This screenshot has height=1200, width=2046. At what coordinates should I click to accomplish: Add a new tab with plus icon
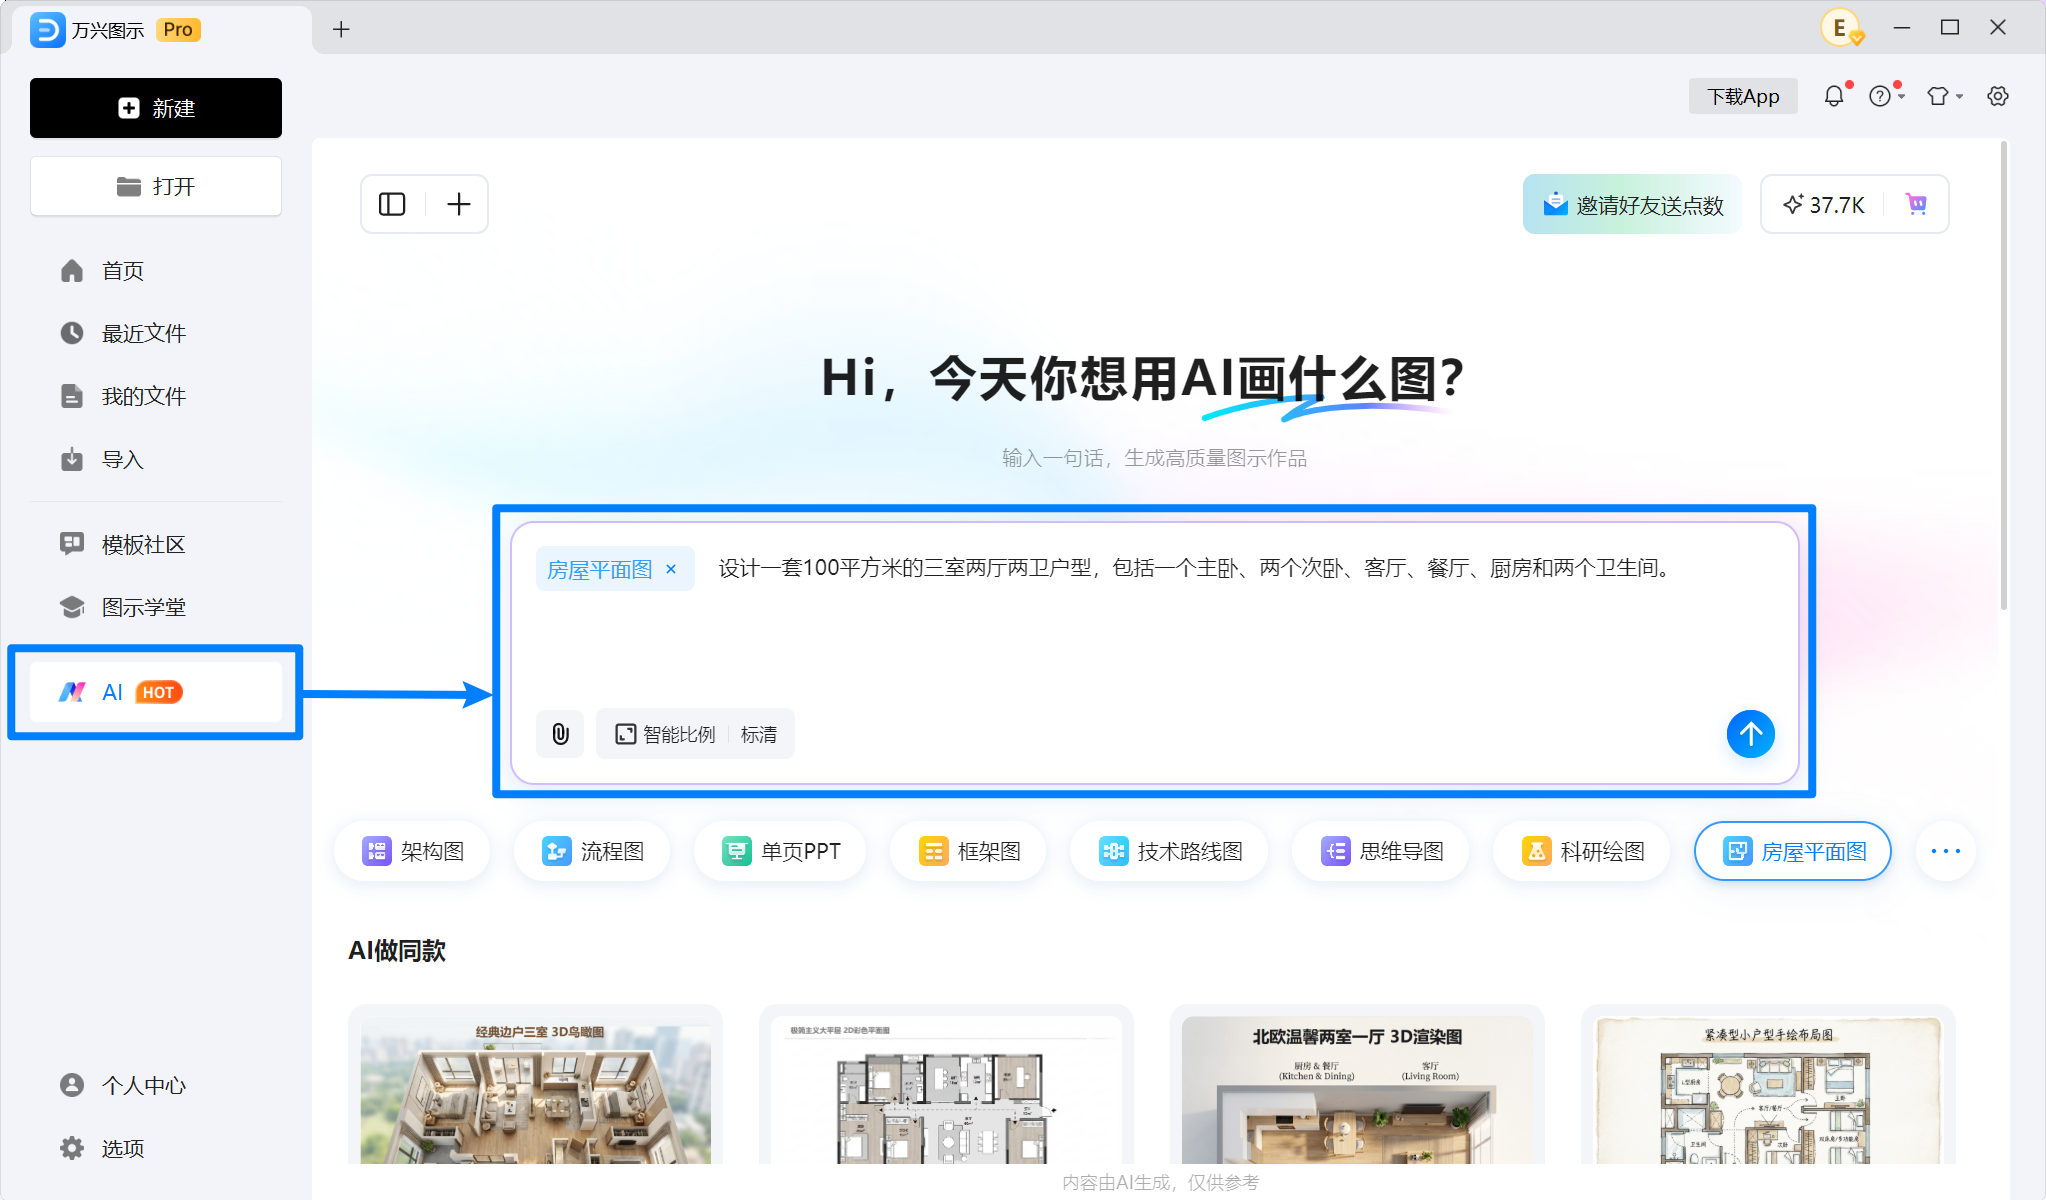pos(341,29)
